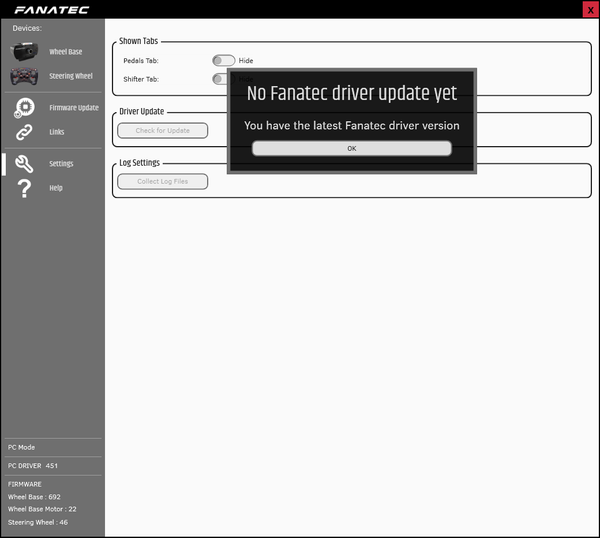Click the 'Log Settings' group heading
Image resolution: width=600 pixels, height=538 pixels.
[x=139, y=163]
